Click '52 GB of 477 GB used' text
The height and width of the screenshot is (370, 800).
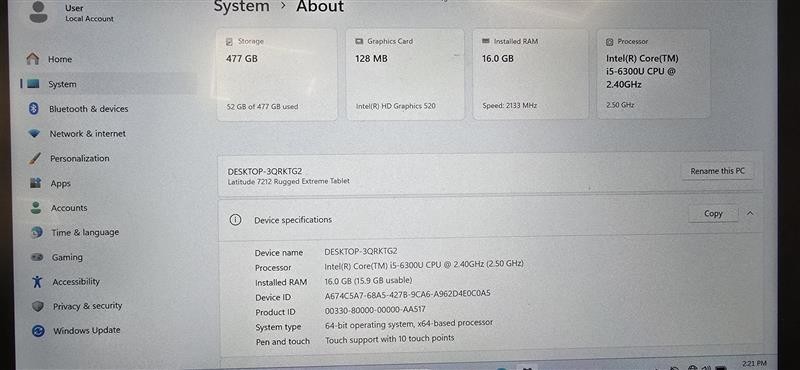point(262,107)
